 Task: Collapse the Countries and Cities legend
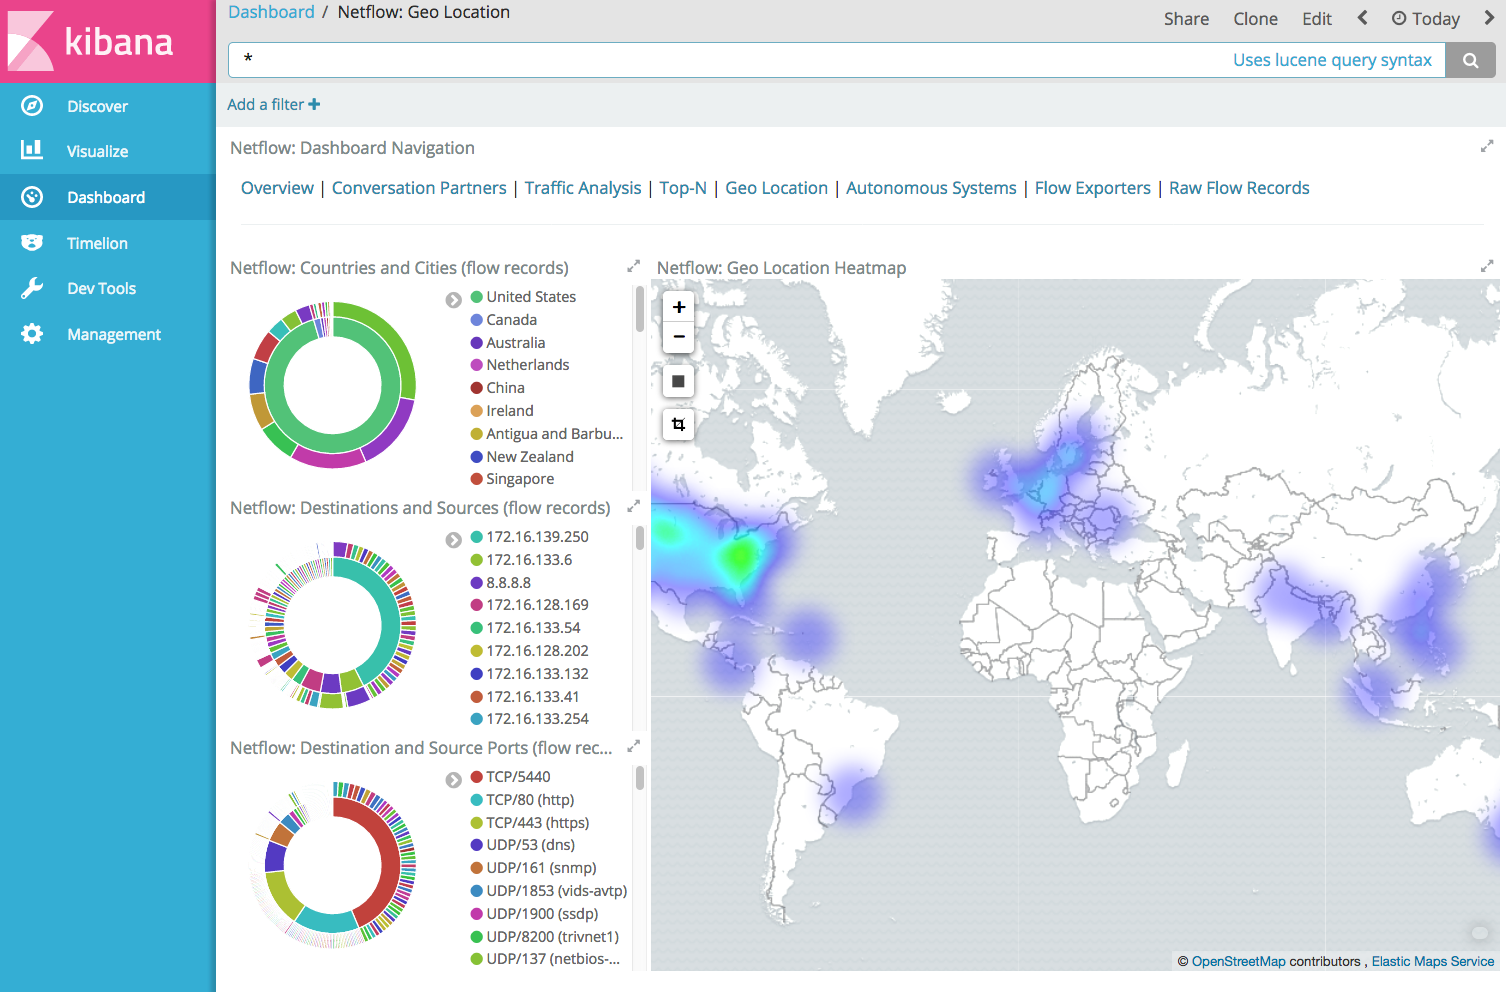(453, 300)
